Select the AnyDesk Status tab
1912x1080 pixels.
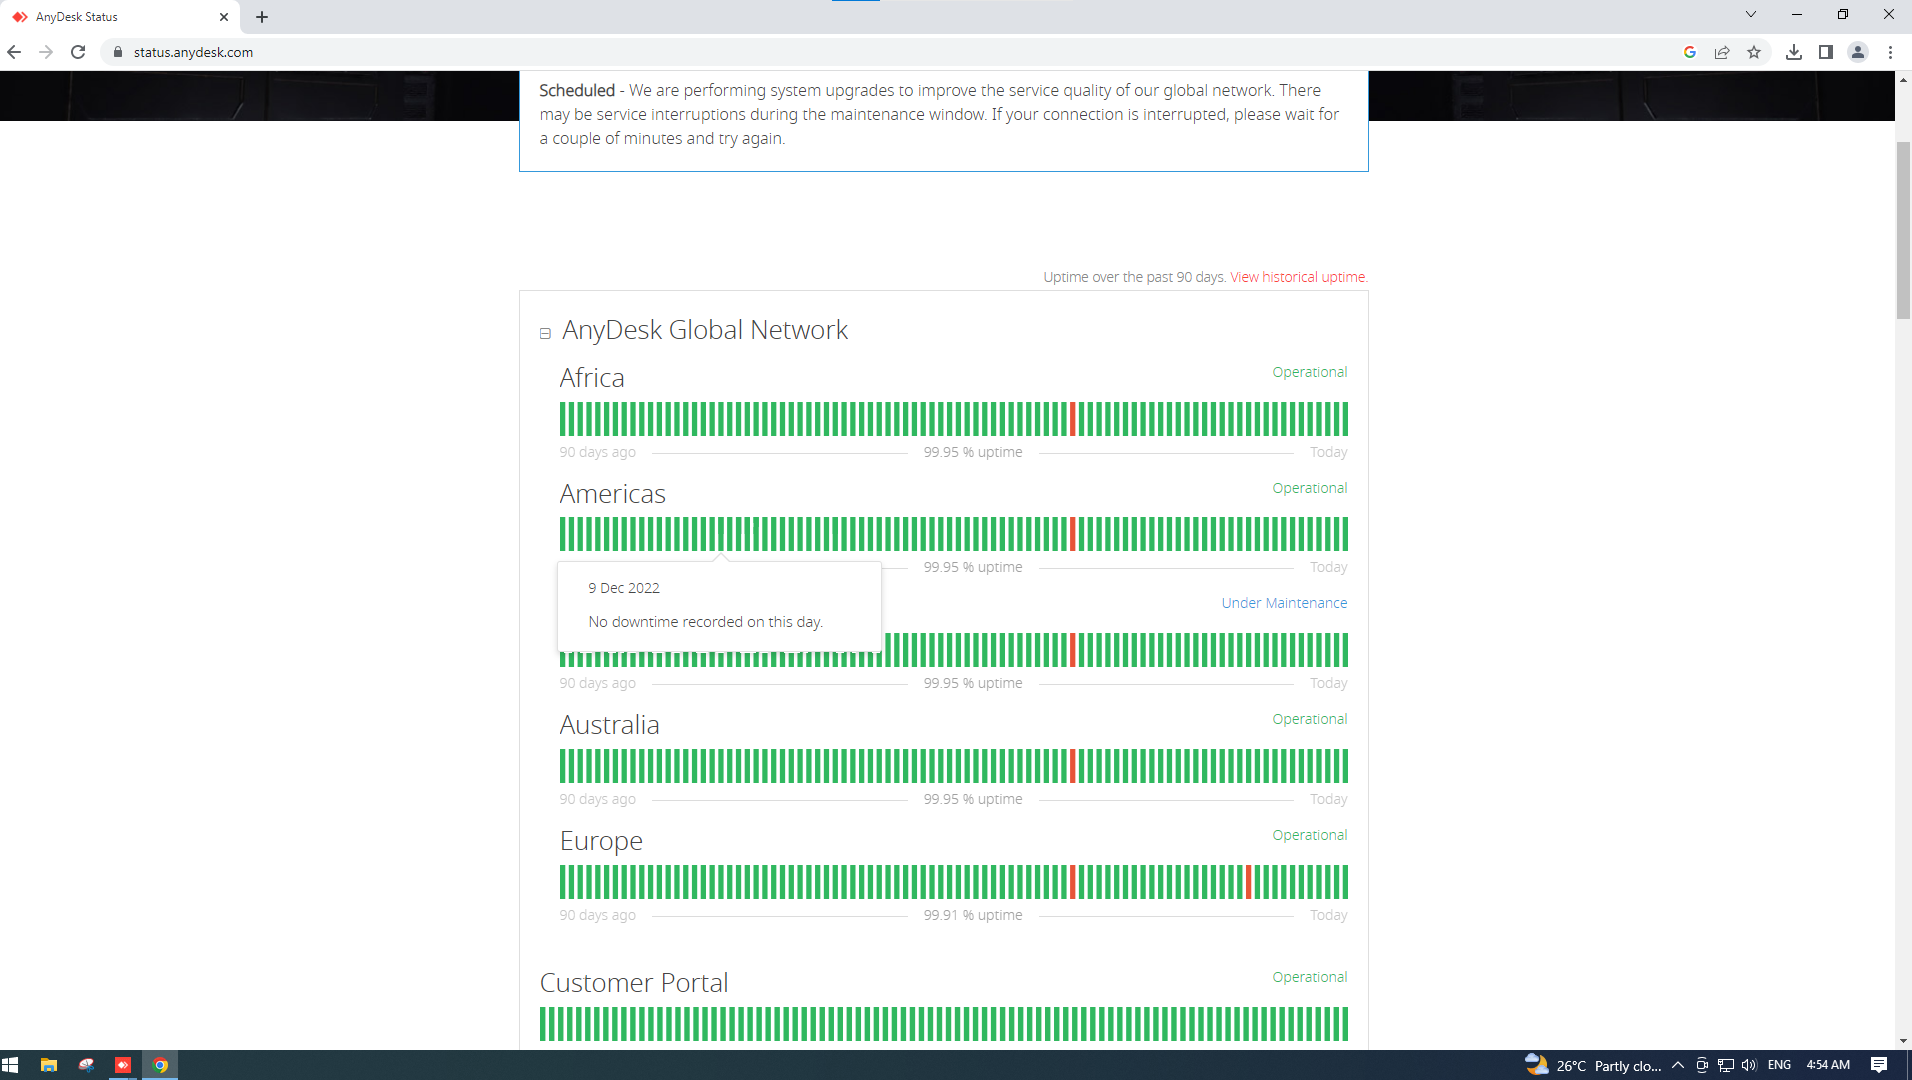coord(115,17)
